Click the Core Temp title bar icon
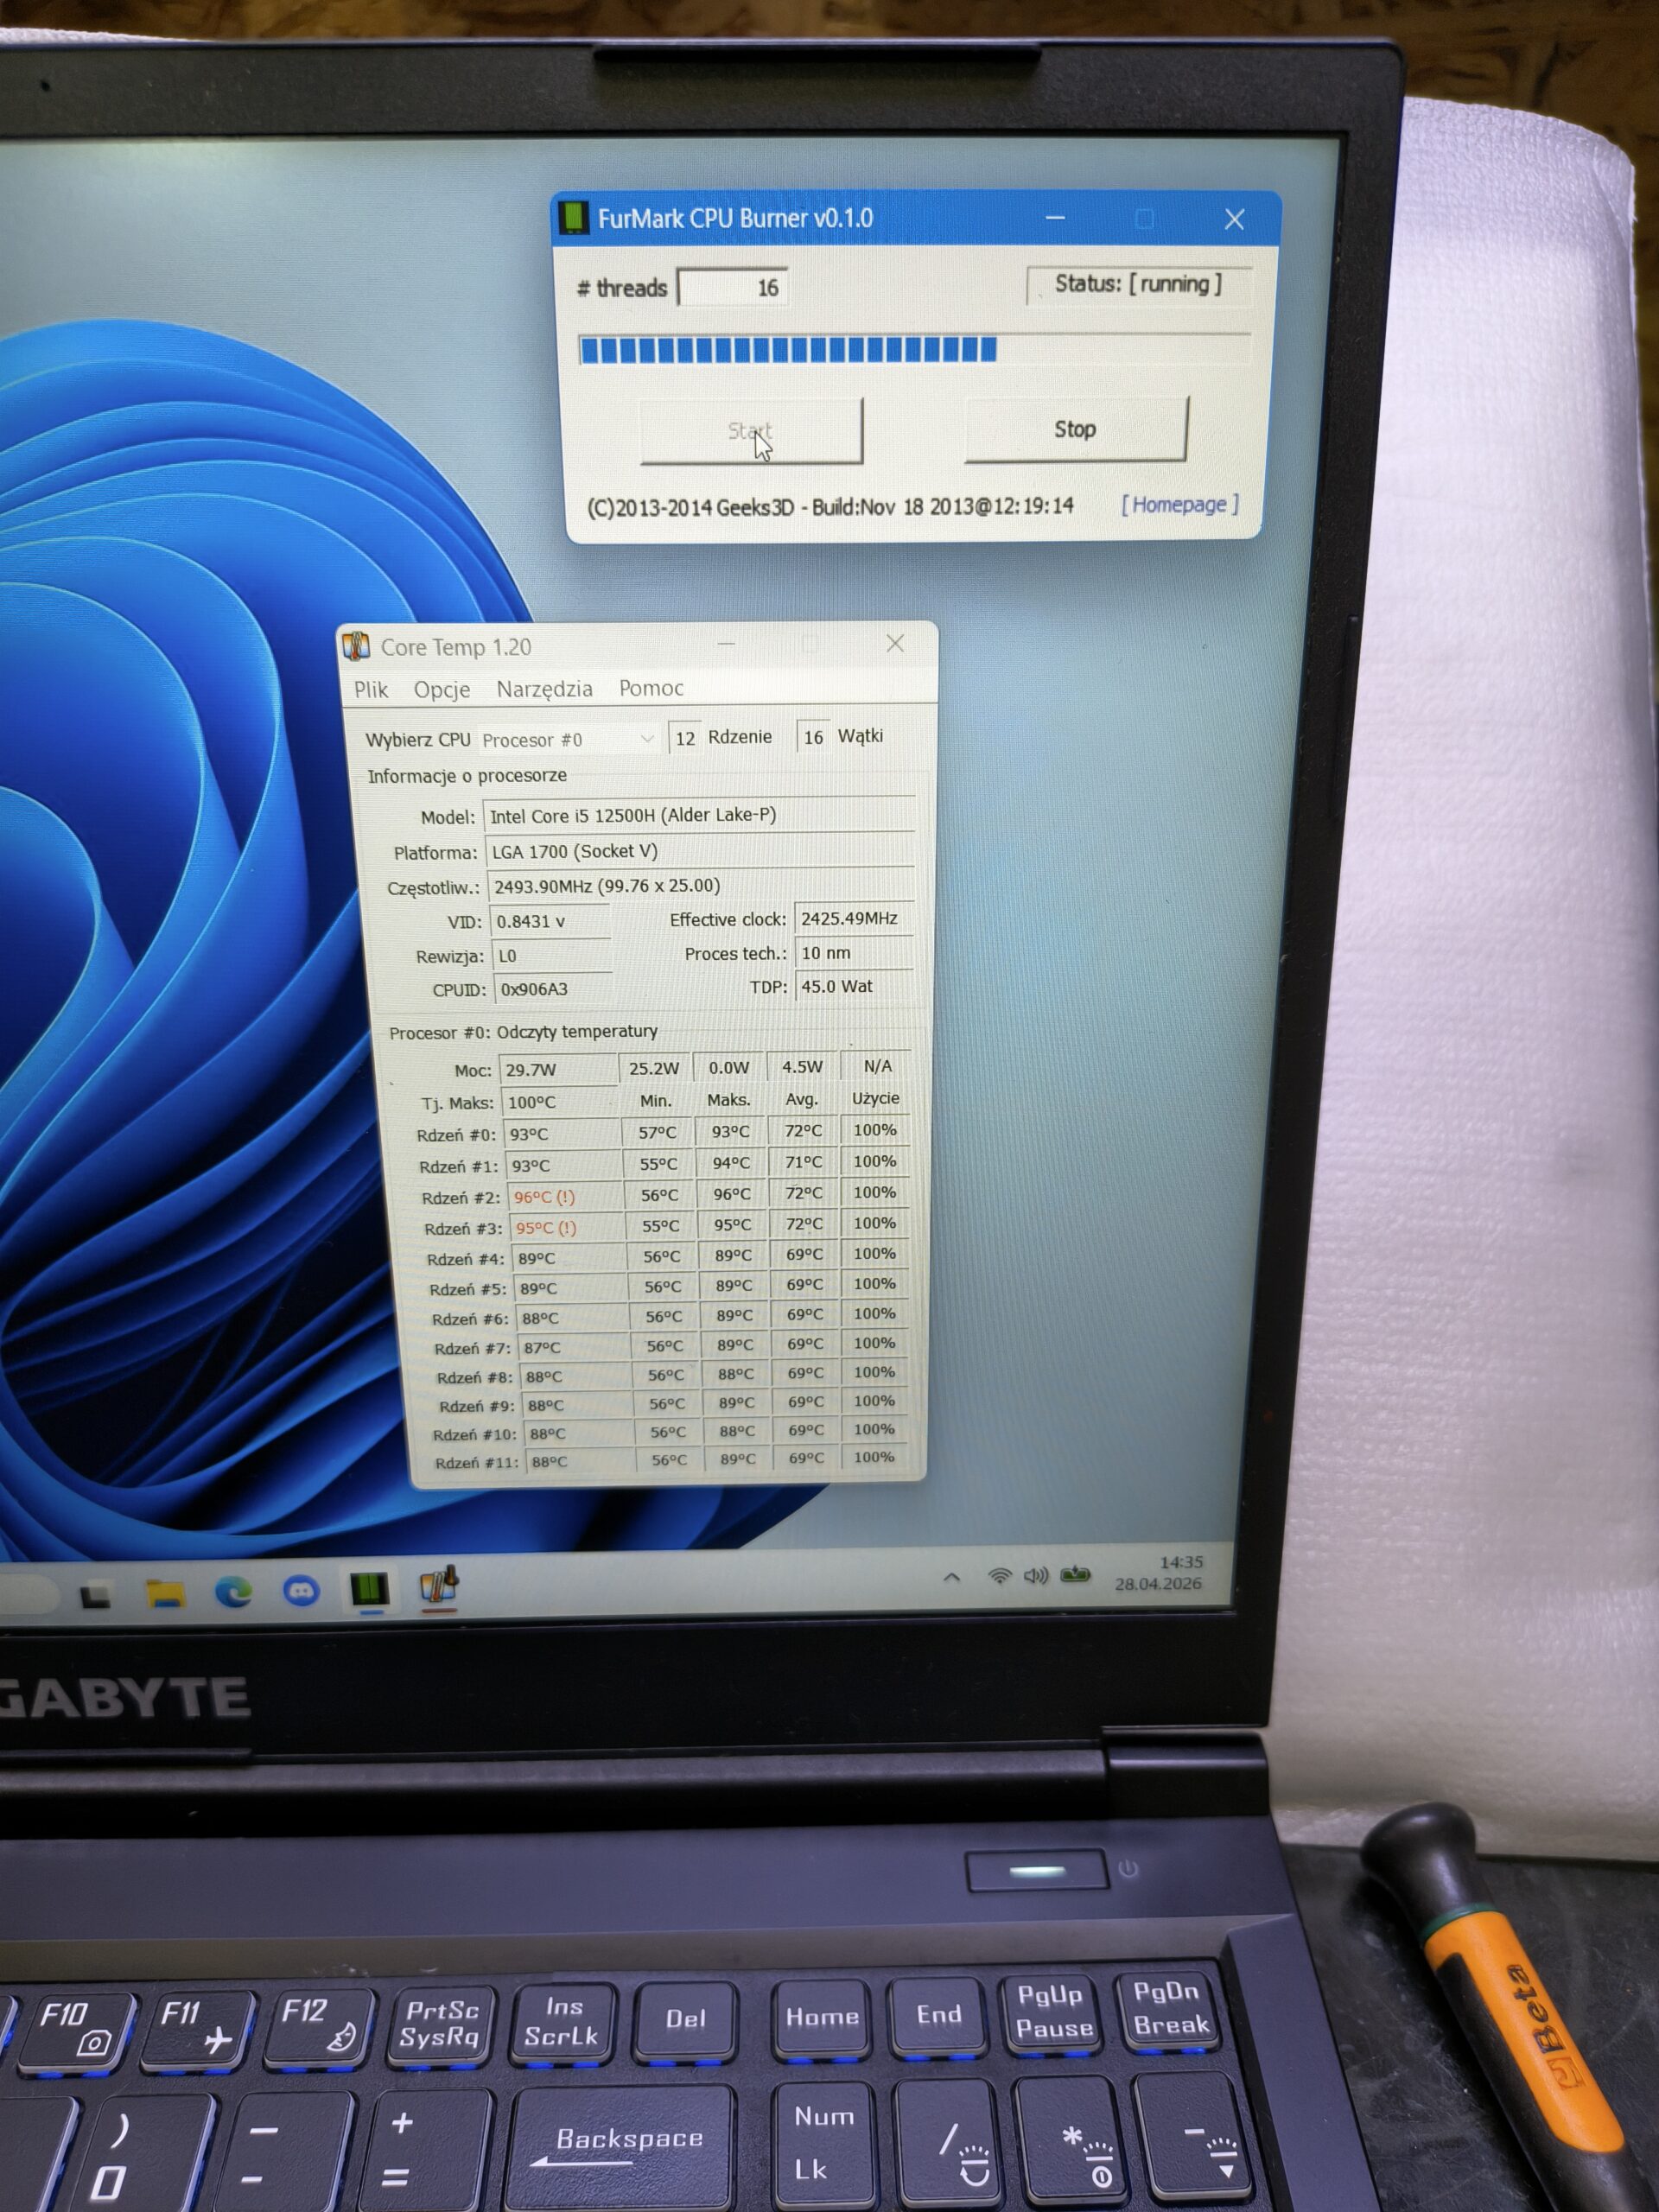Image resolution: width=1659 pixels, height=2212 pixels. tap(357, 647)
